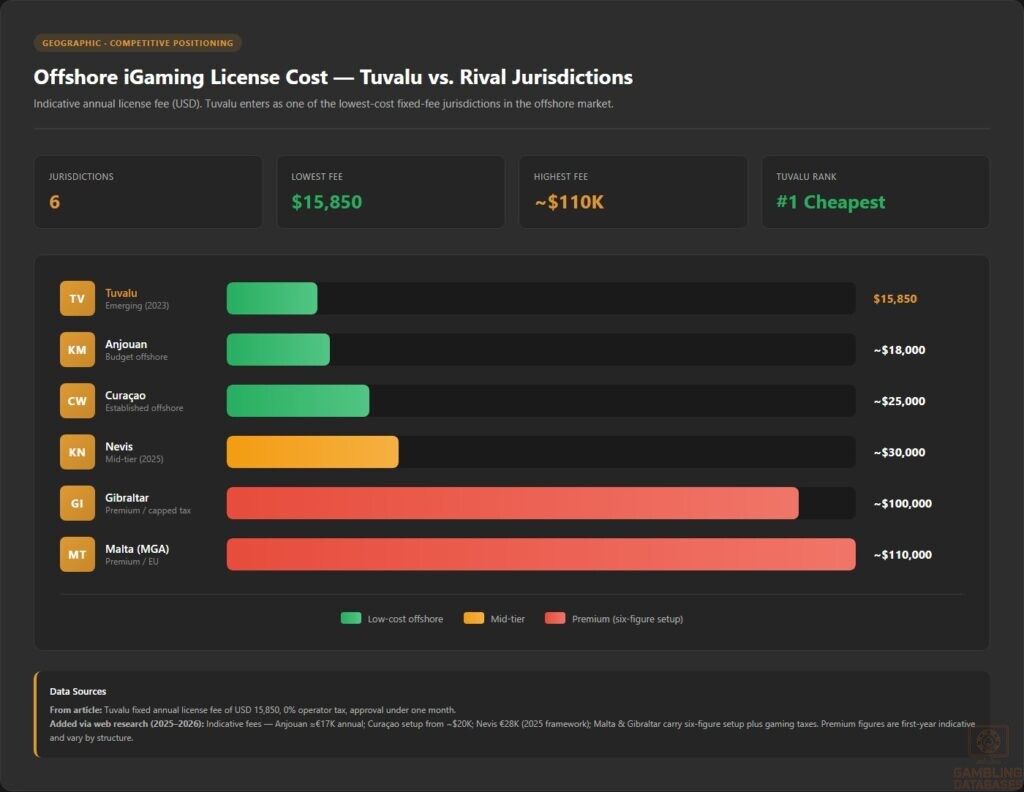Click the Lowest Fee $15,850 value
The width and height of the screenshot is (1024, 792).
[x=327, y=202]
